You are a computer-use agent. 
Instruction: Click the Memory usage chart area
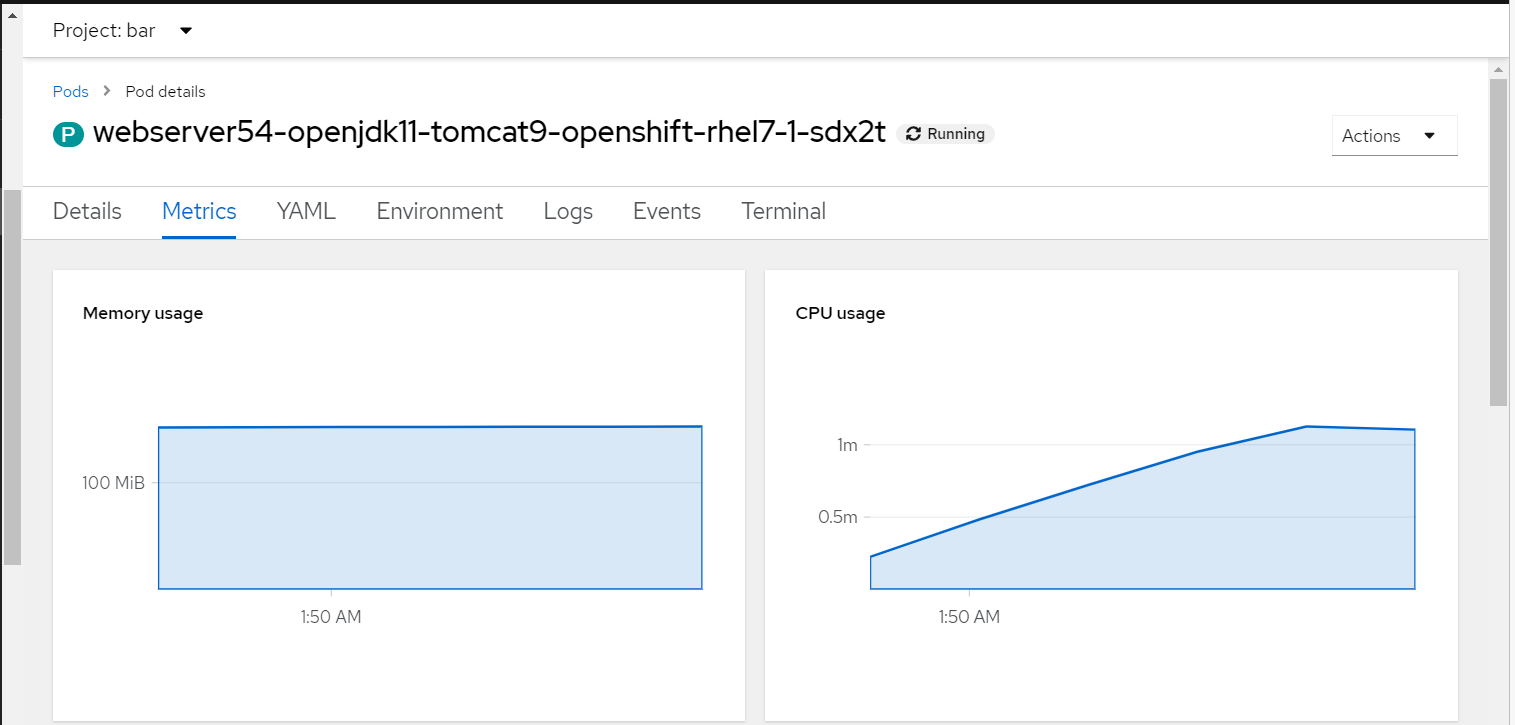430,508
